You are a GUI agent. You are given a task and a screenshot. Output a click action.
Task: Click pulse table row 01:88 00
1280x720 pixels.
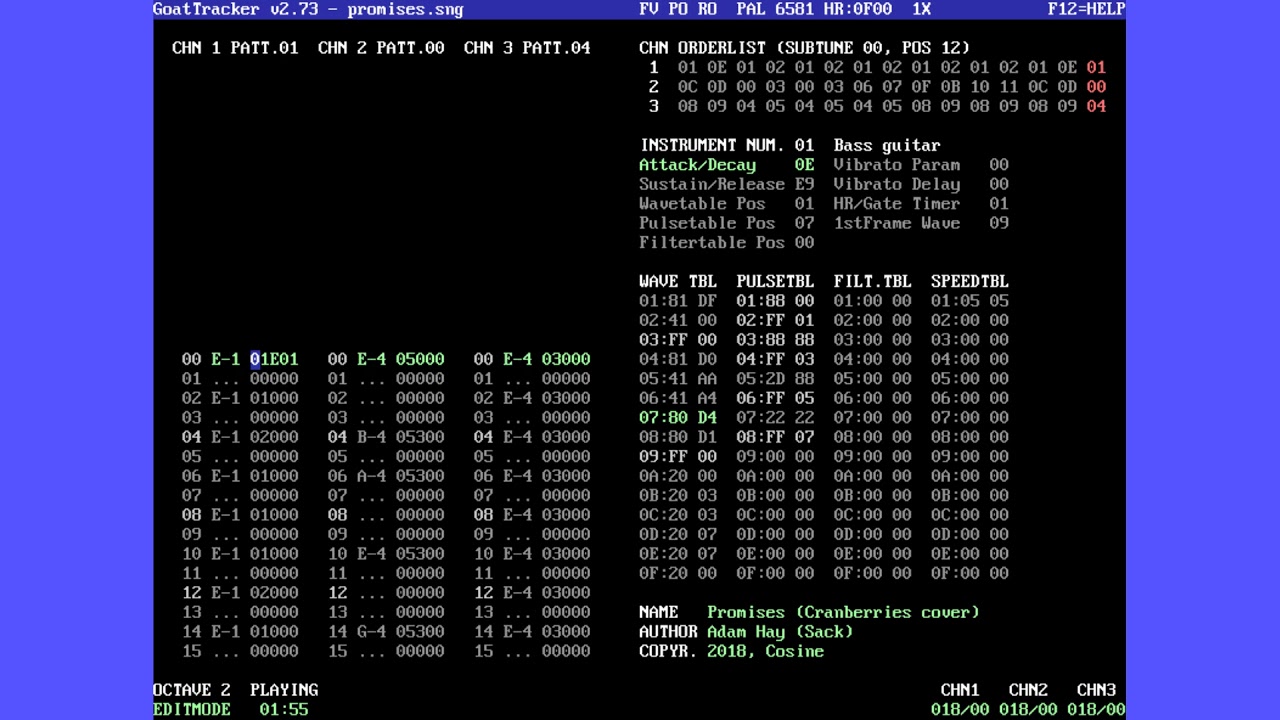[775, 301]
